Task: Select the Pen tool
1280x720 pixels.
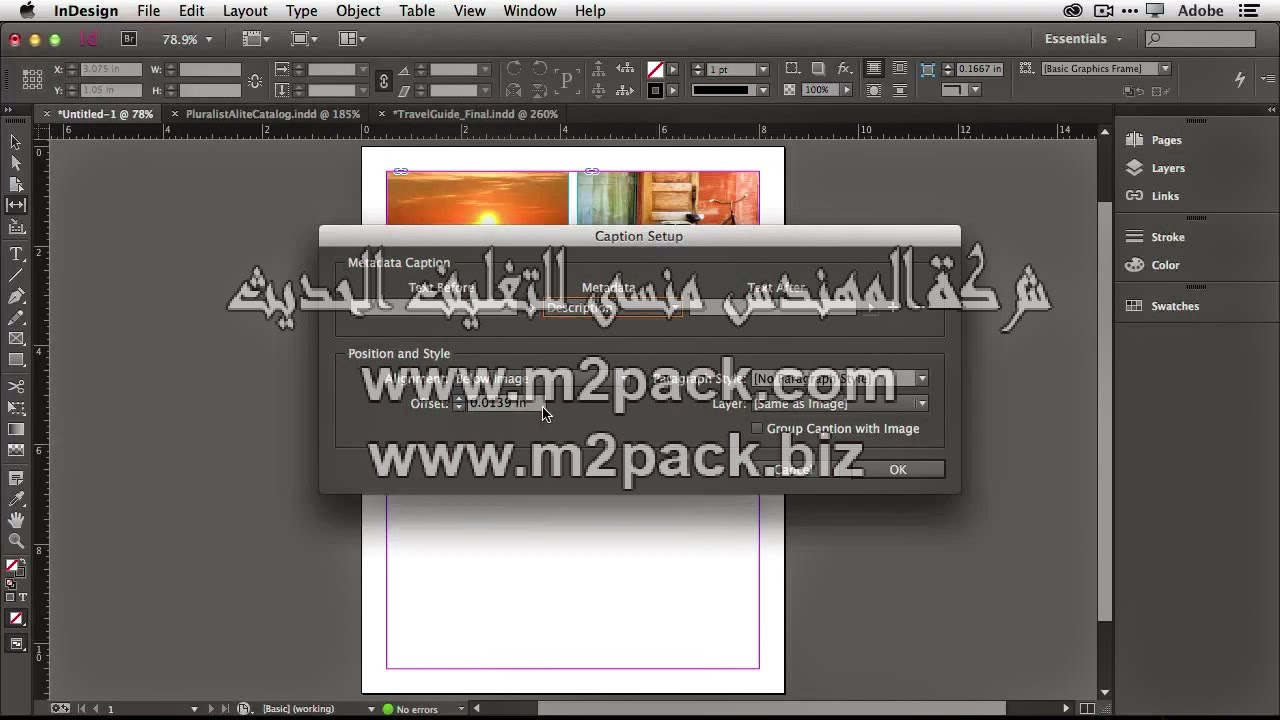Action: (16, 296)
